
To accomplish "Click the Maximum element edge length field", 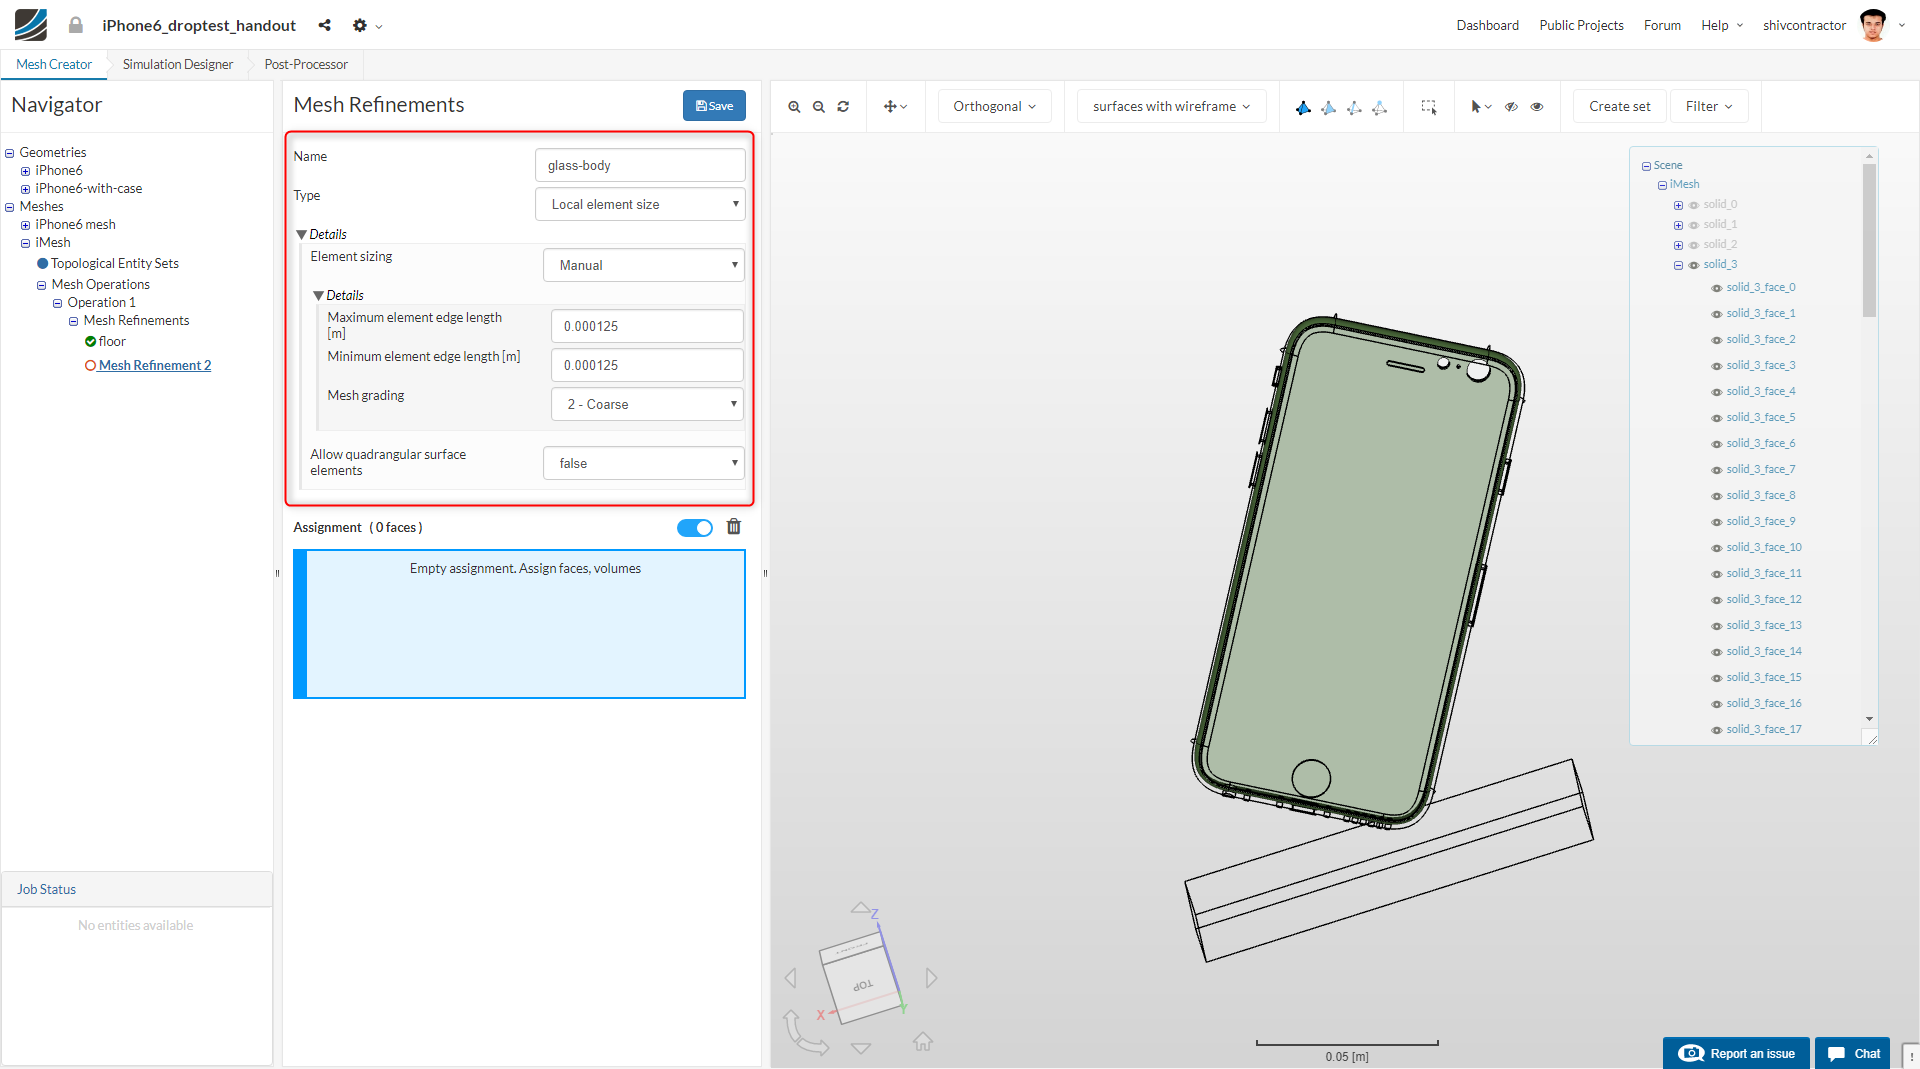I will point(647,326).
